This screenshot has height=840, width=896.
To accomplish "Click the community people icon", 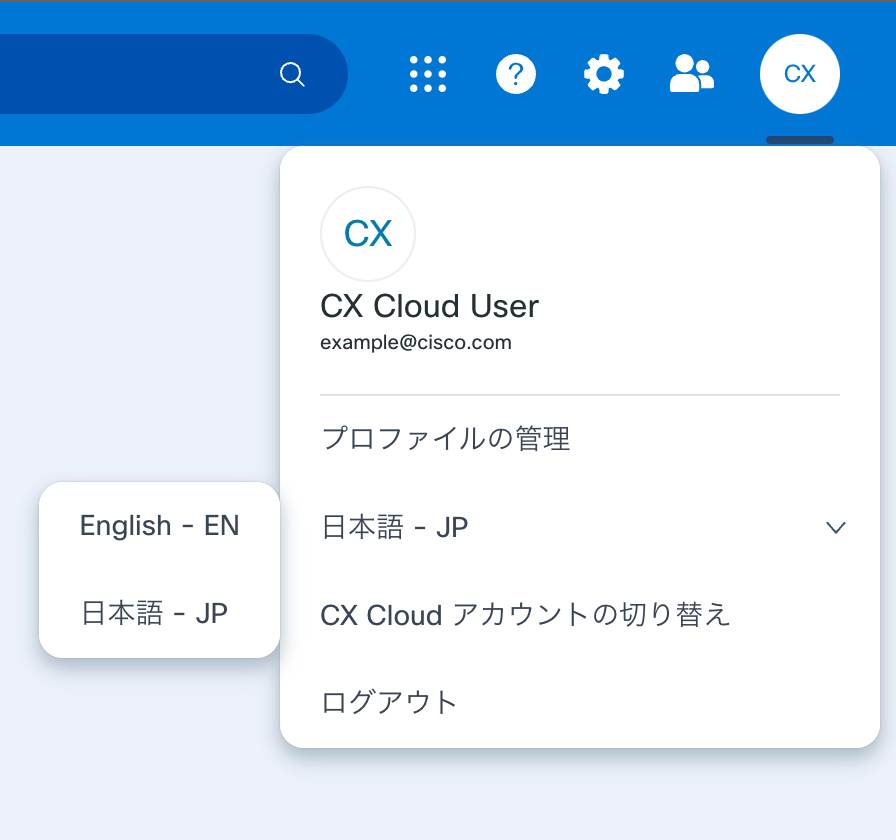I will (x=692, y=73).
